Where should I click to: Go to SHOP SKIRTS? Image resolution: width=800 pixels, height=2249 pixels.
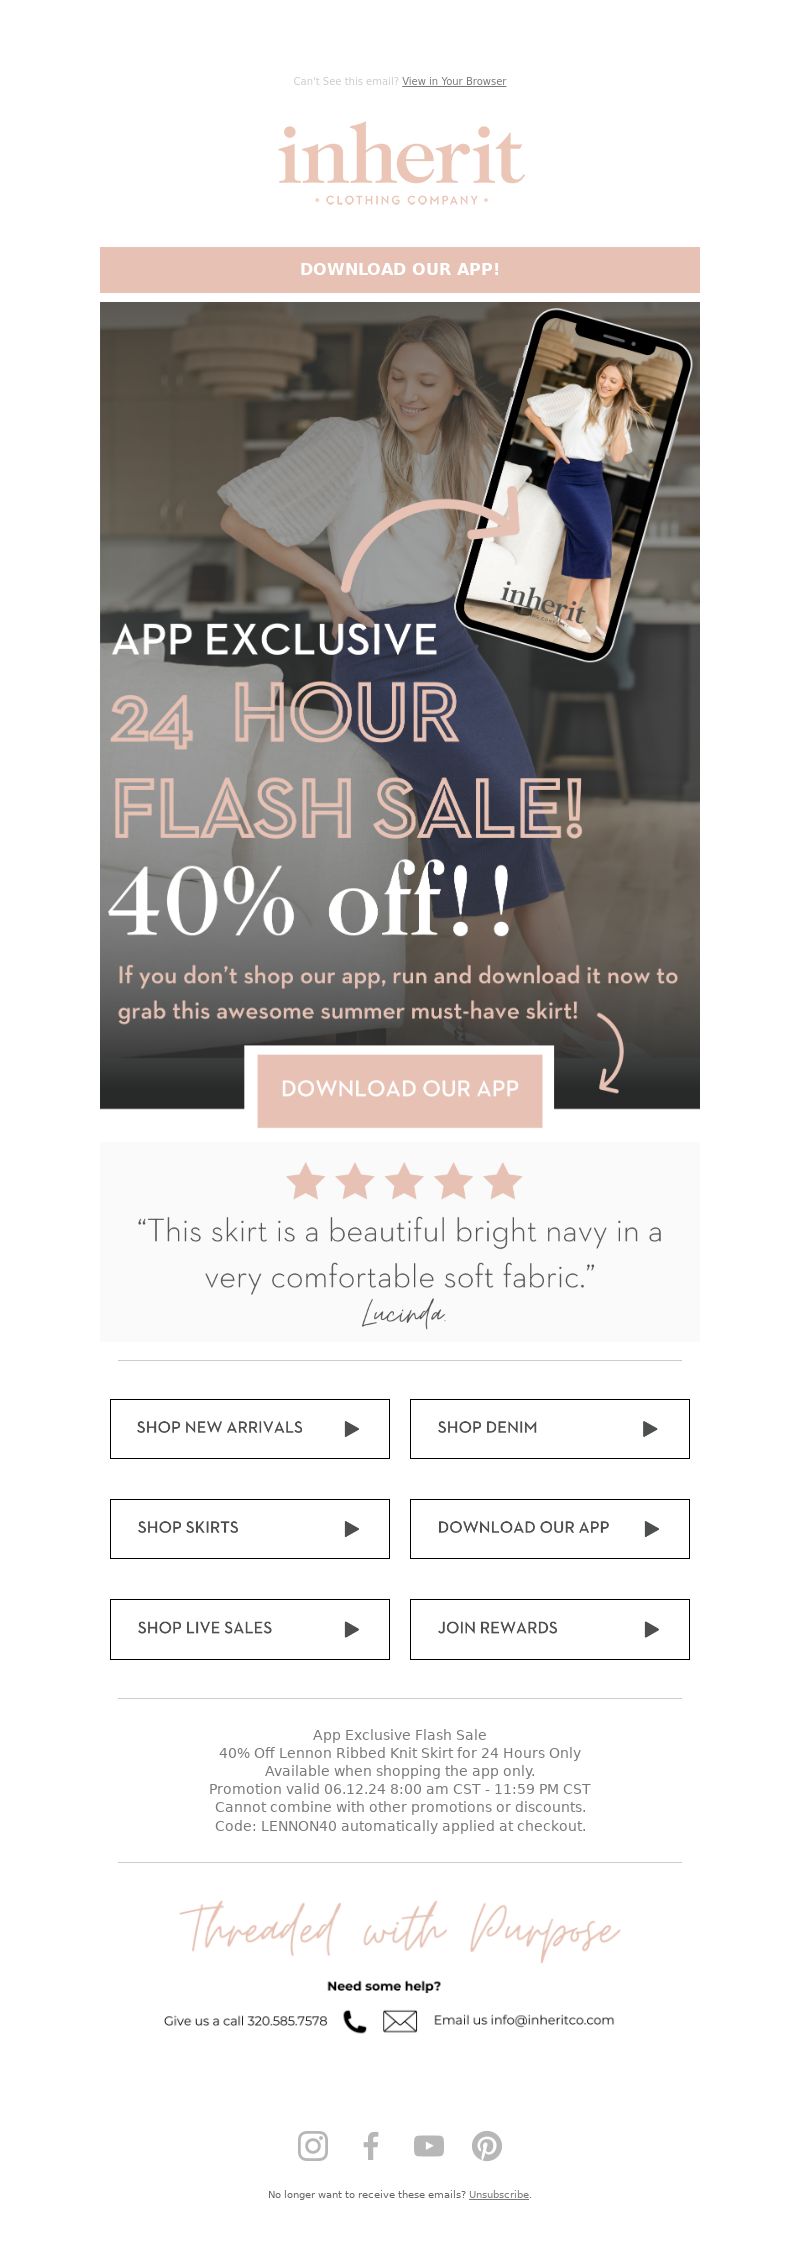point(250,1528)
